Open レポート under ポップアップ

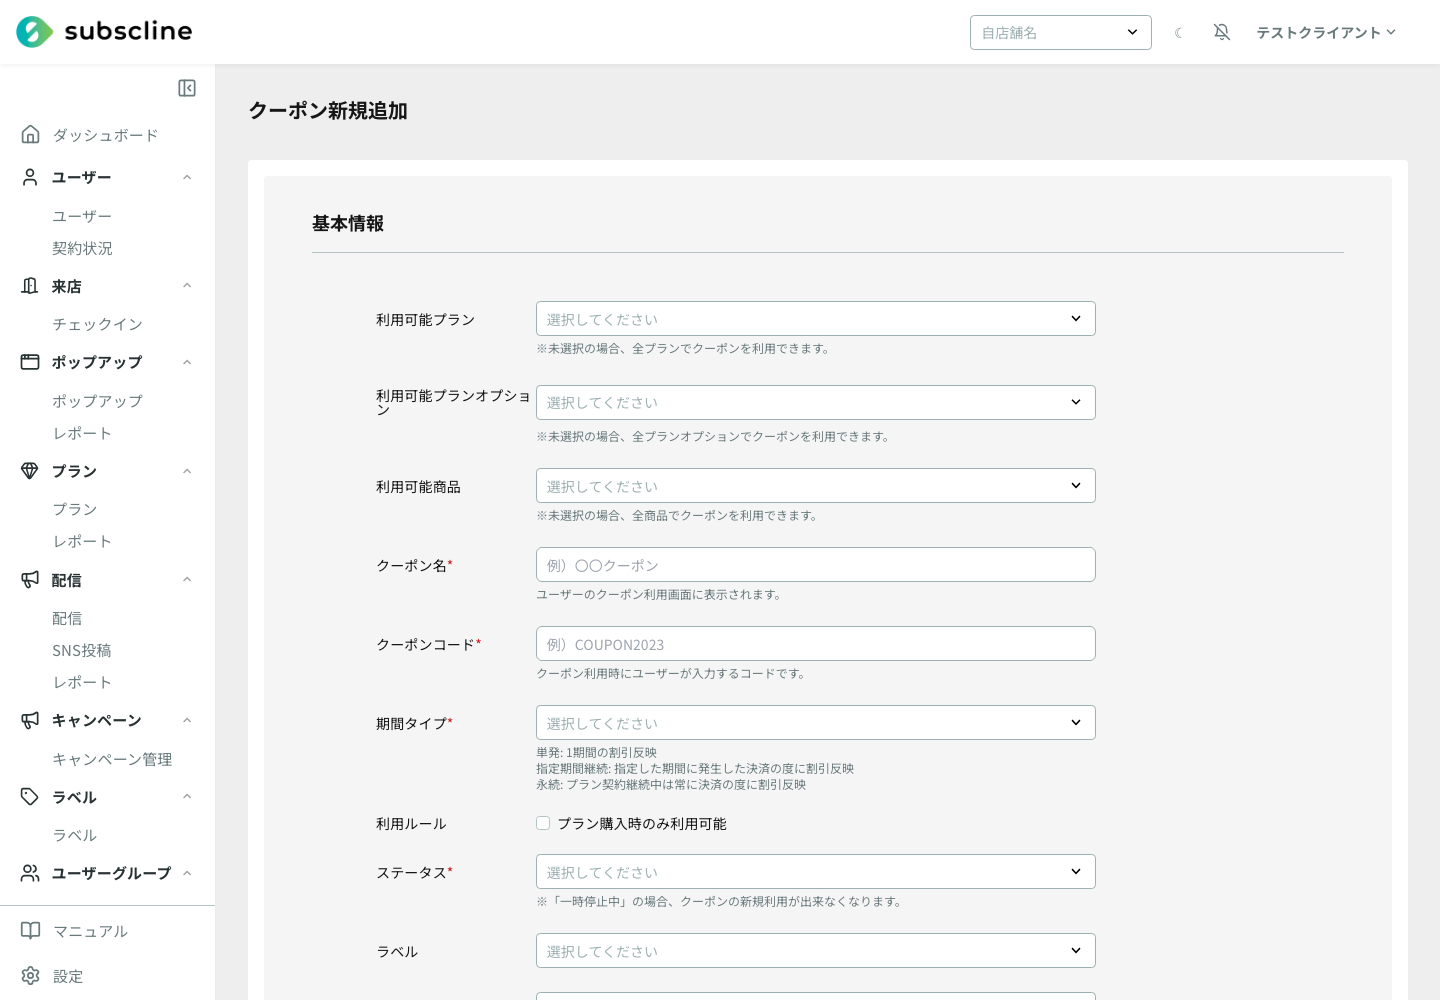pos(82,433)
